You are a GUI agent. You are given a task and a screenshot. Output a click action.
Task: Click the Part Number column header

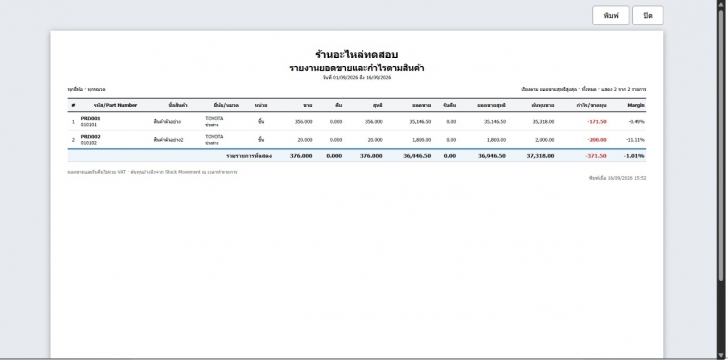pos(115,105)
